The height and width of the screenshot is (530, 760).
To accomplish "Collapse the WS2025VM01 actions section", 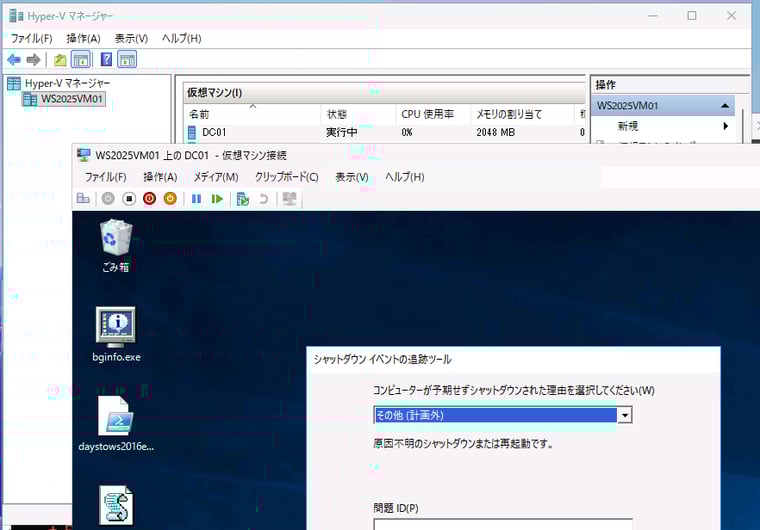I will pos(724,106).
